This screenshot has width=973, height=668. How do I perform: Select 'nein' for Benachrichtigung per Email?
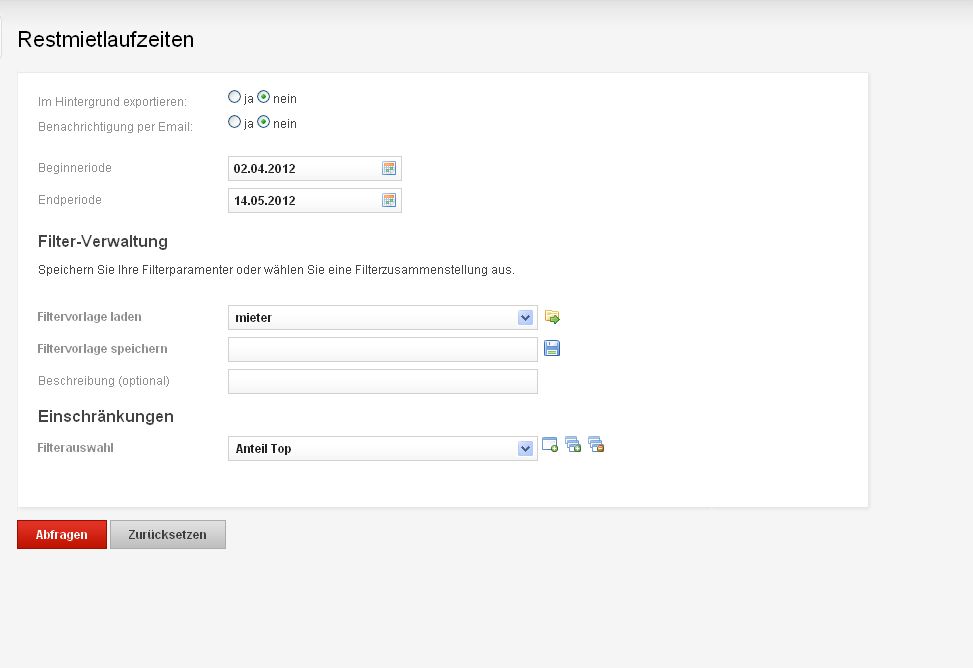pyautogui.click(x=264, y=122)
